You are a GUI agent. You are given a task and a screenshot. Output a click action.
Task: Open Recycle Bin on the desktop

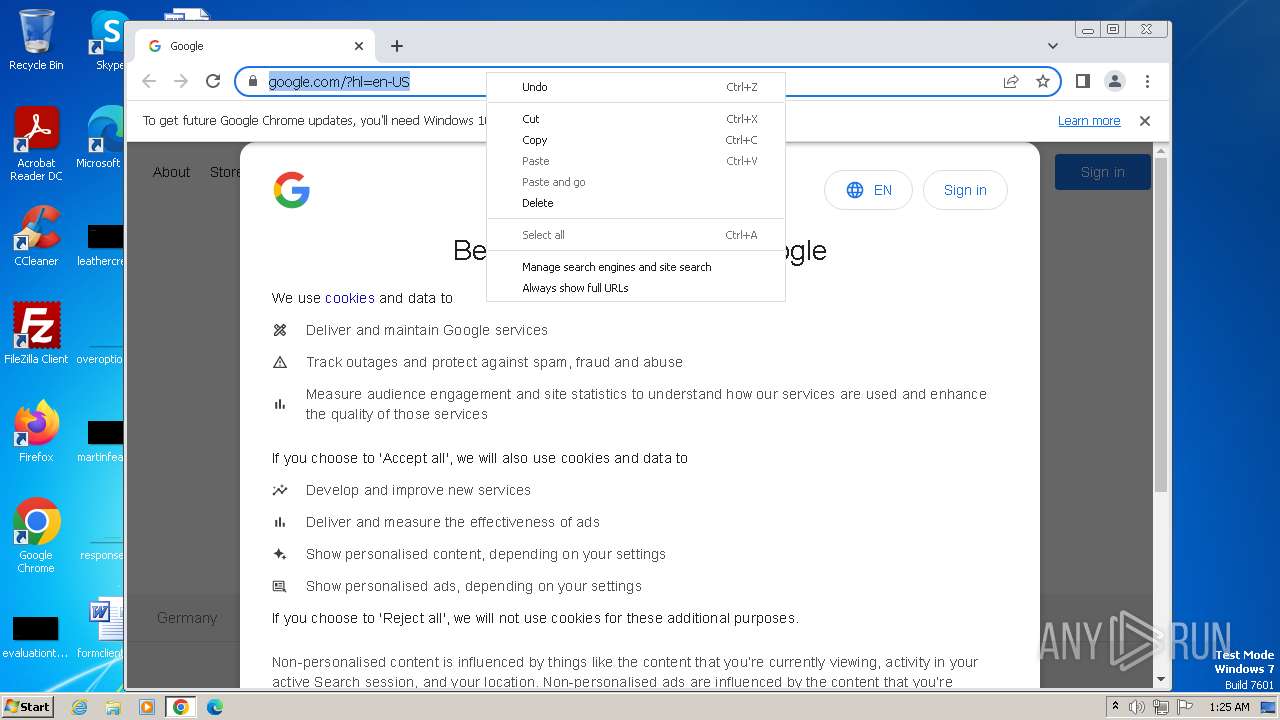[x=36, y=40]
